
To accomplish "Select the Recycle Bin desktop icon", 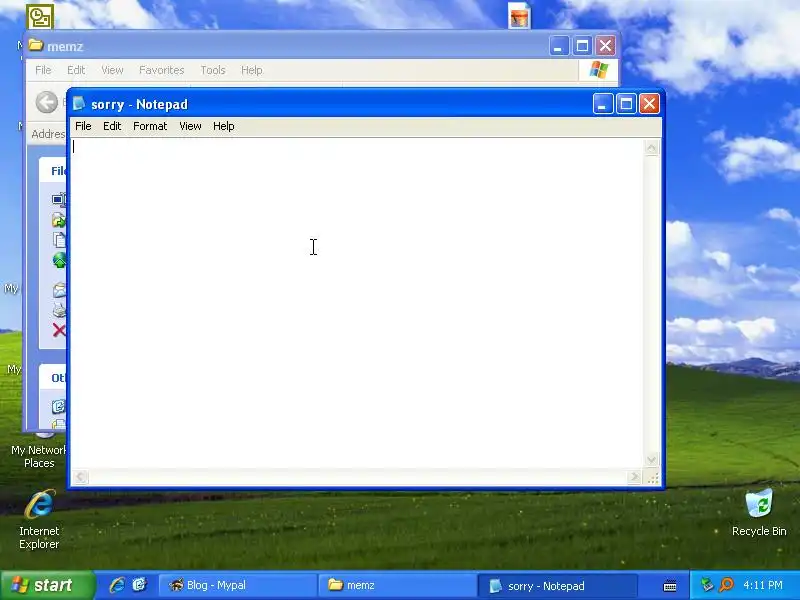I will (759, 513).
